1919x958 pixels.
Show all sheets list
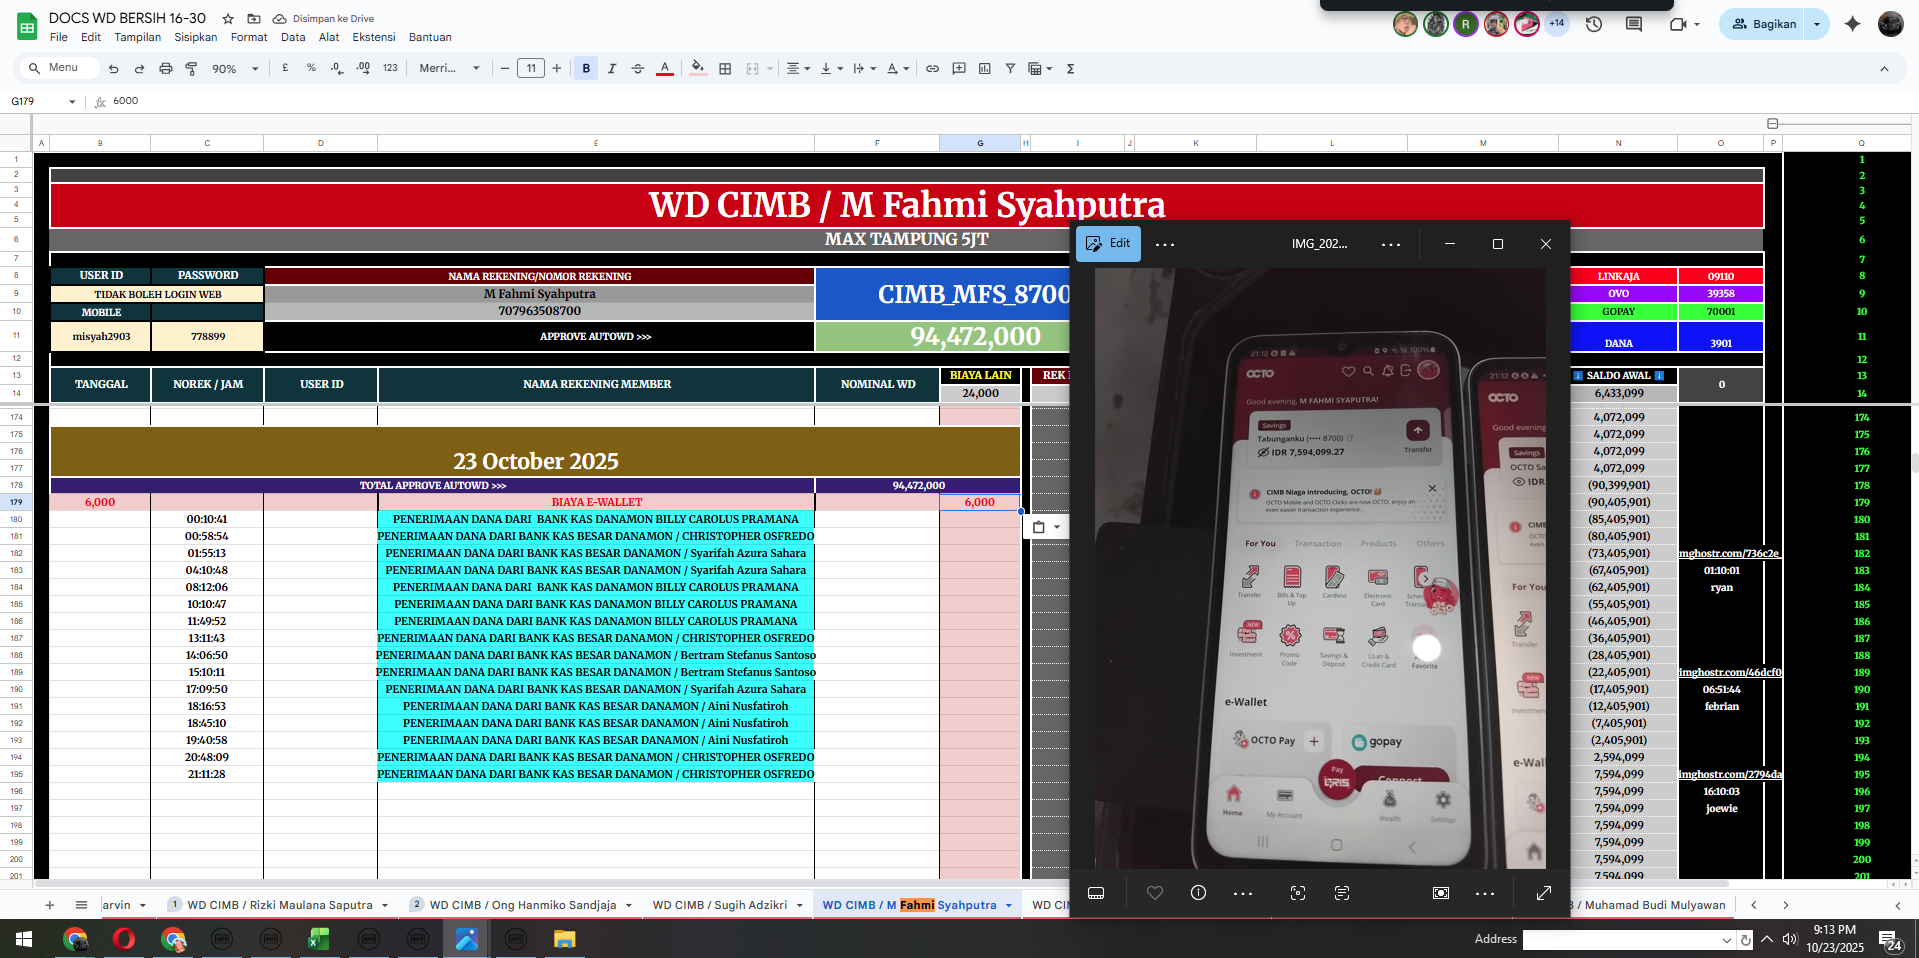click(81, 905)
